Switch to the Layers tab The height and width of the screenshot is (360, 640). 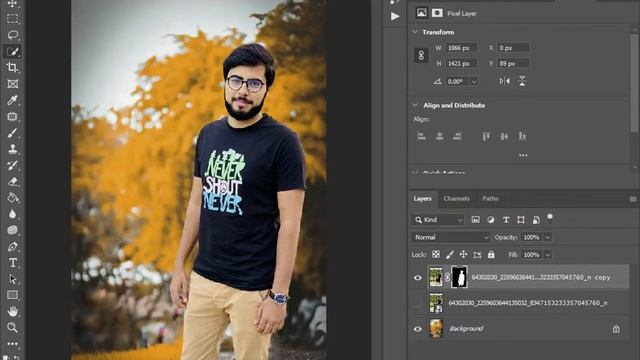click(422, 199)
